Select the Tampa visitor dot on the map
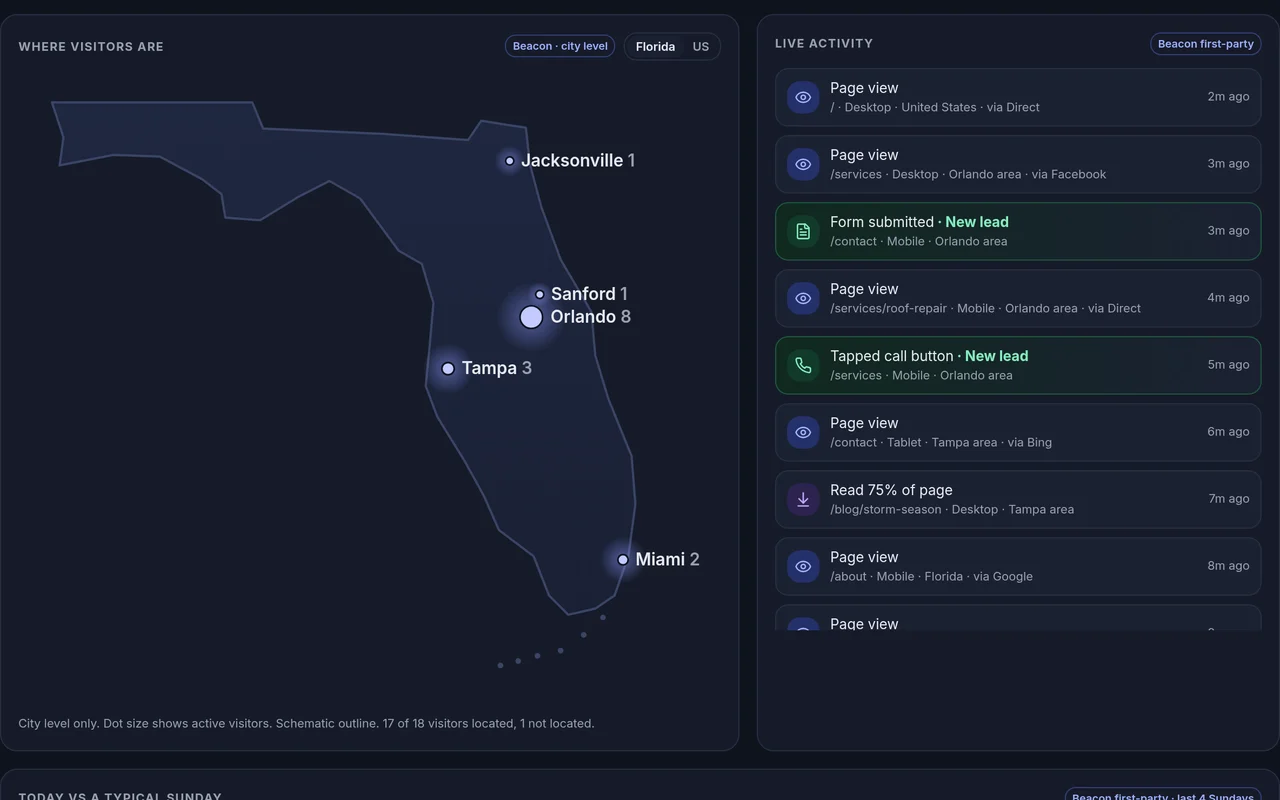This screenshot has width=1280, height=800. click(448, 369)
